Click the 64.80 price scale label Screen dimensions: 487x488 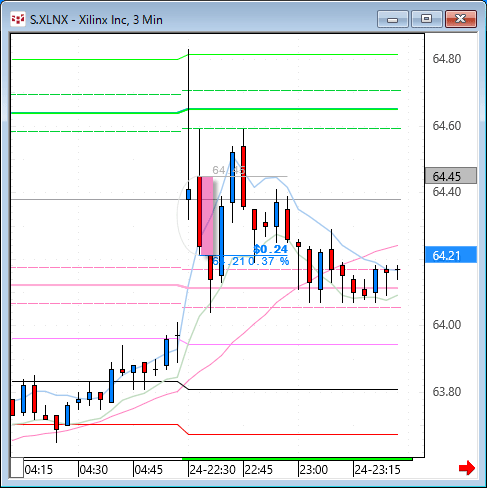pyautogui.click(x=447, y=59)
